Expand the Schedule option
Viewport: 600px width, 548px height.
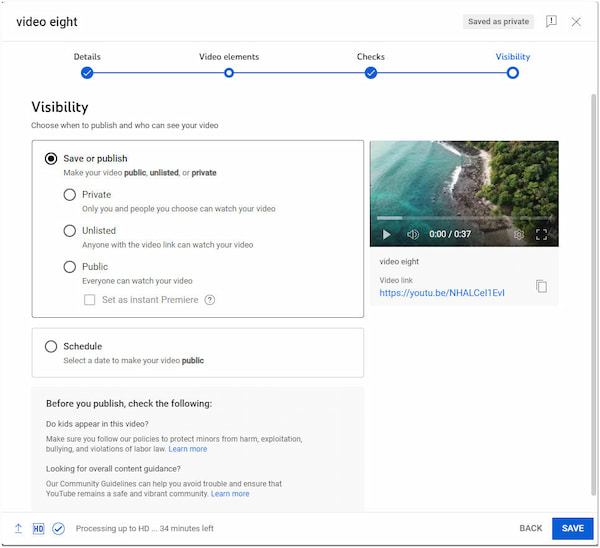[51, 346]
